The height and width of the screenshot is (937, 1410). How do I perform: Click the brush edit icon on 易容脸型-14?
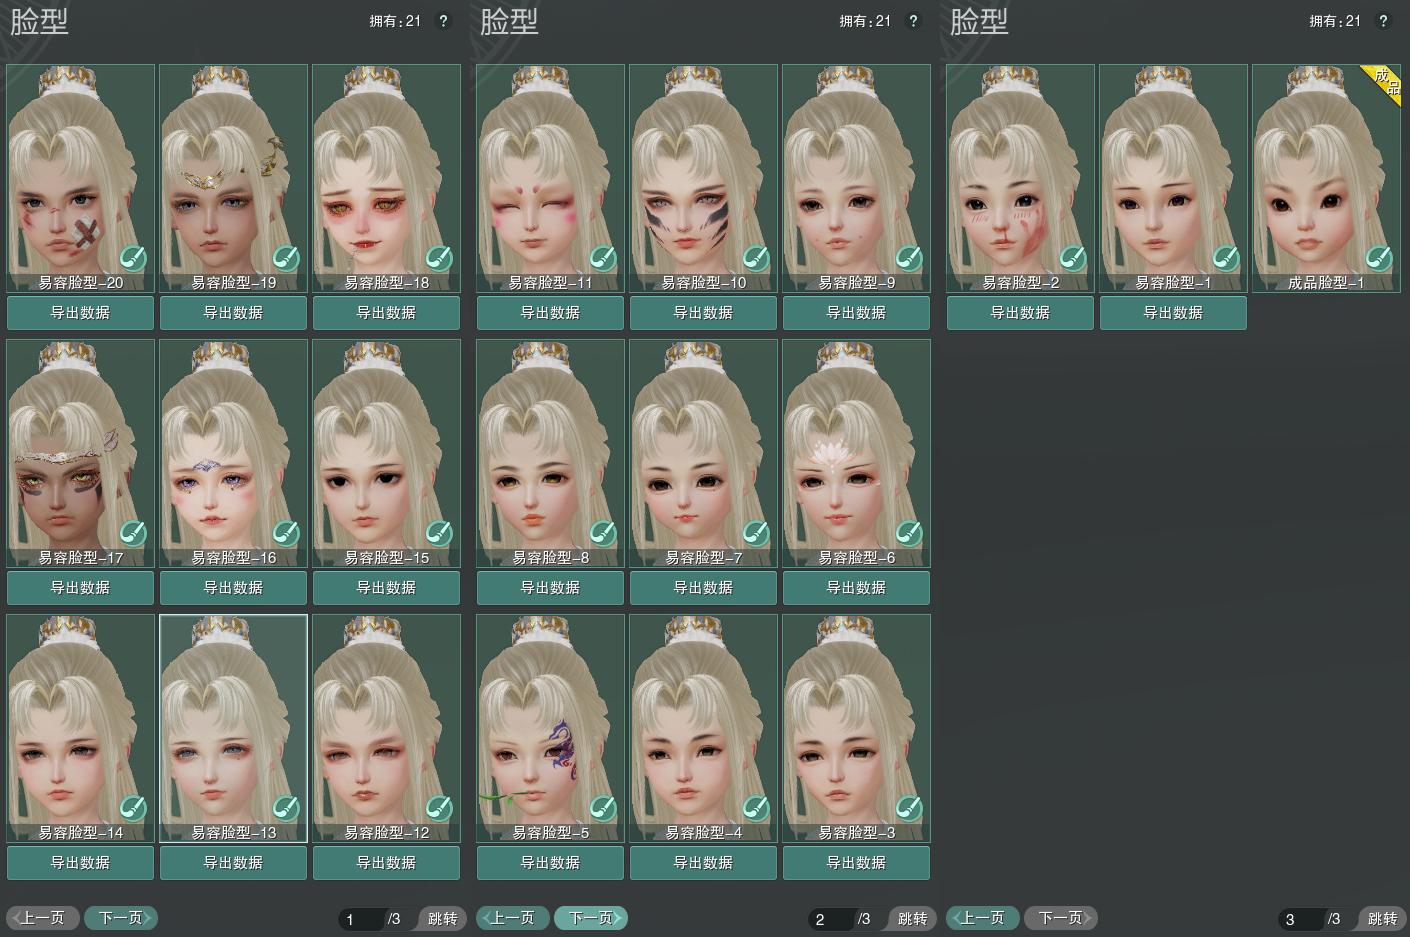click(133, 808)
